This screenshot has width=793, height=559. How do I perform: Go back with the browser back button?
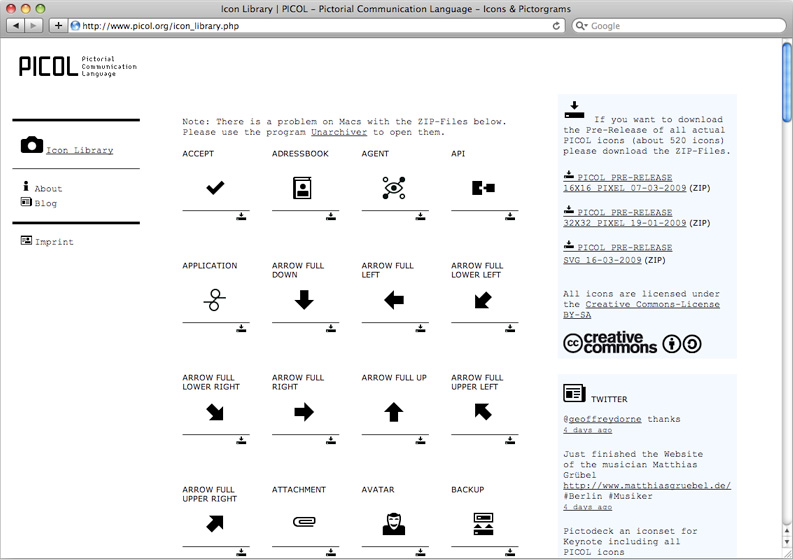pyautogui.click(x=16, y=26)
